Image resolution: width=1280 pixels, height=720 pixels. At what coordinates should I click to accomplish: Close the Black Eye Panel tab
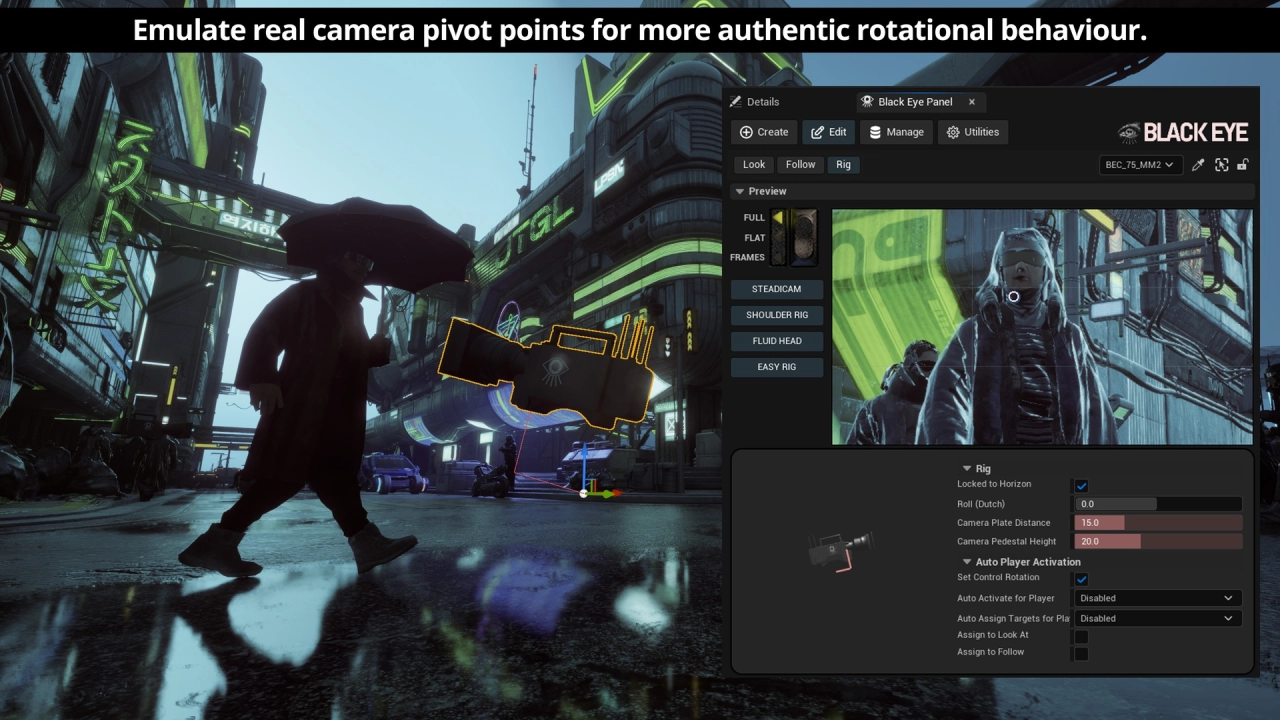(x=971, y=102)
